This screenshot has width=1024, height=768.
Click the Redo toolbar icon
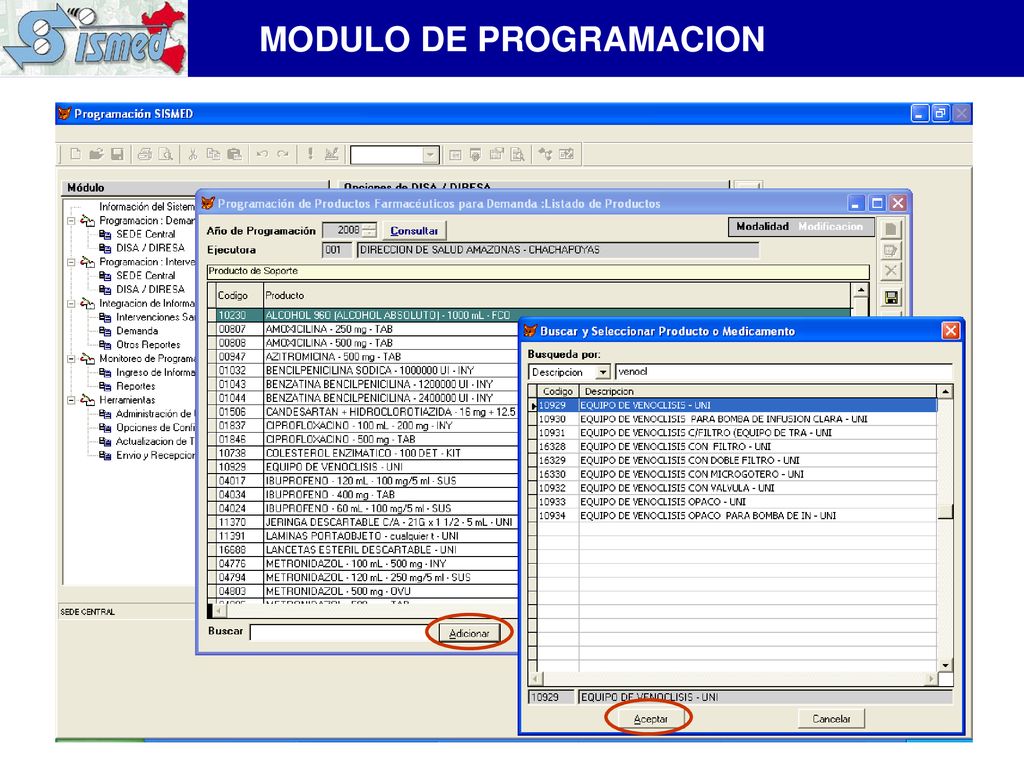tap(283, 154)
